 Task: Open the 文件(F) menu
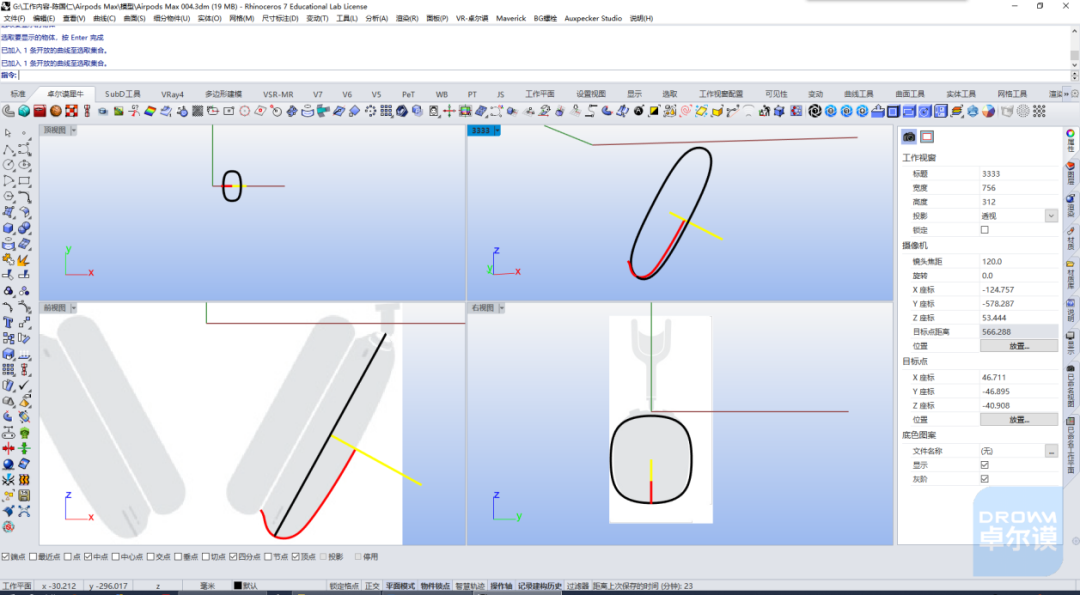(14, 19)
